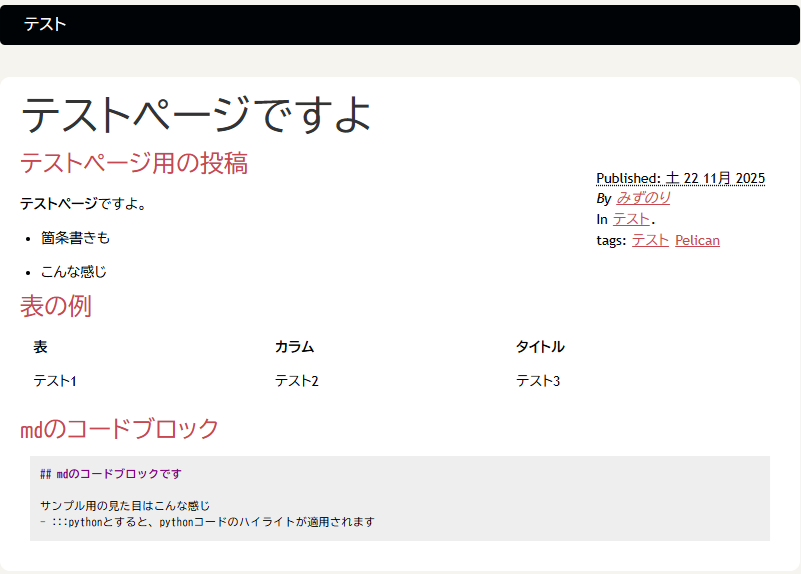Click code line サンプル用の見た目はこんな感じ
Viewport: 801px width, 574px height.
click(125, 506)
